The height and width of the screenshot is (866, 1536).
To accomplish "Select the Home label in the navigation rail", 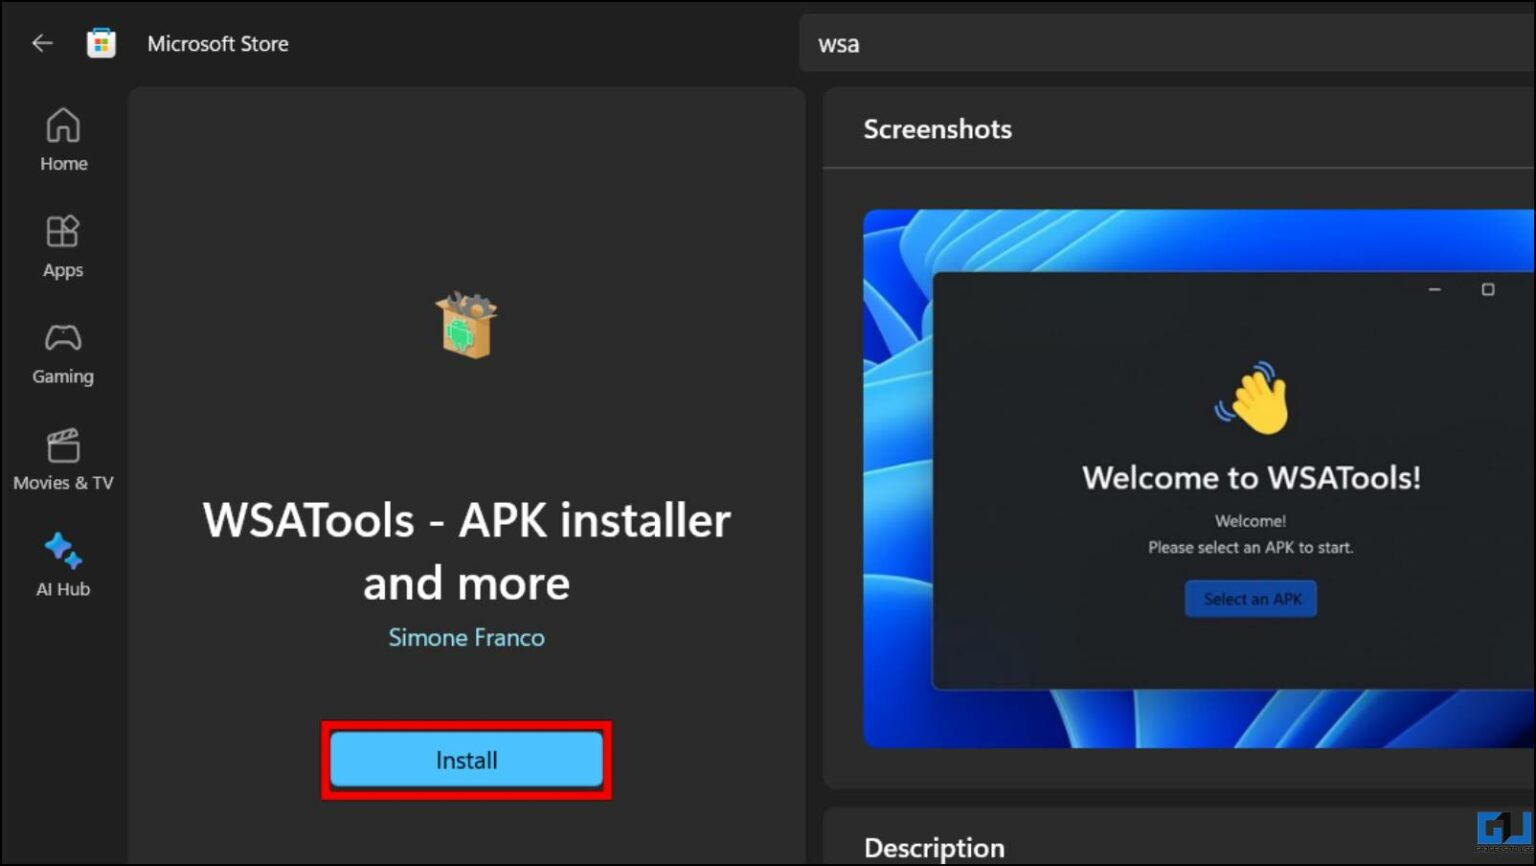I will point(62,163).
